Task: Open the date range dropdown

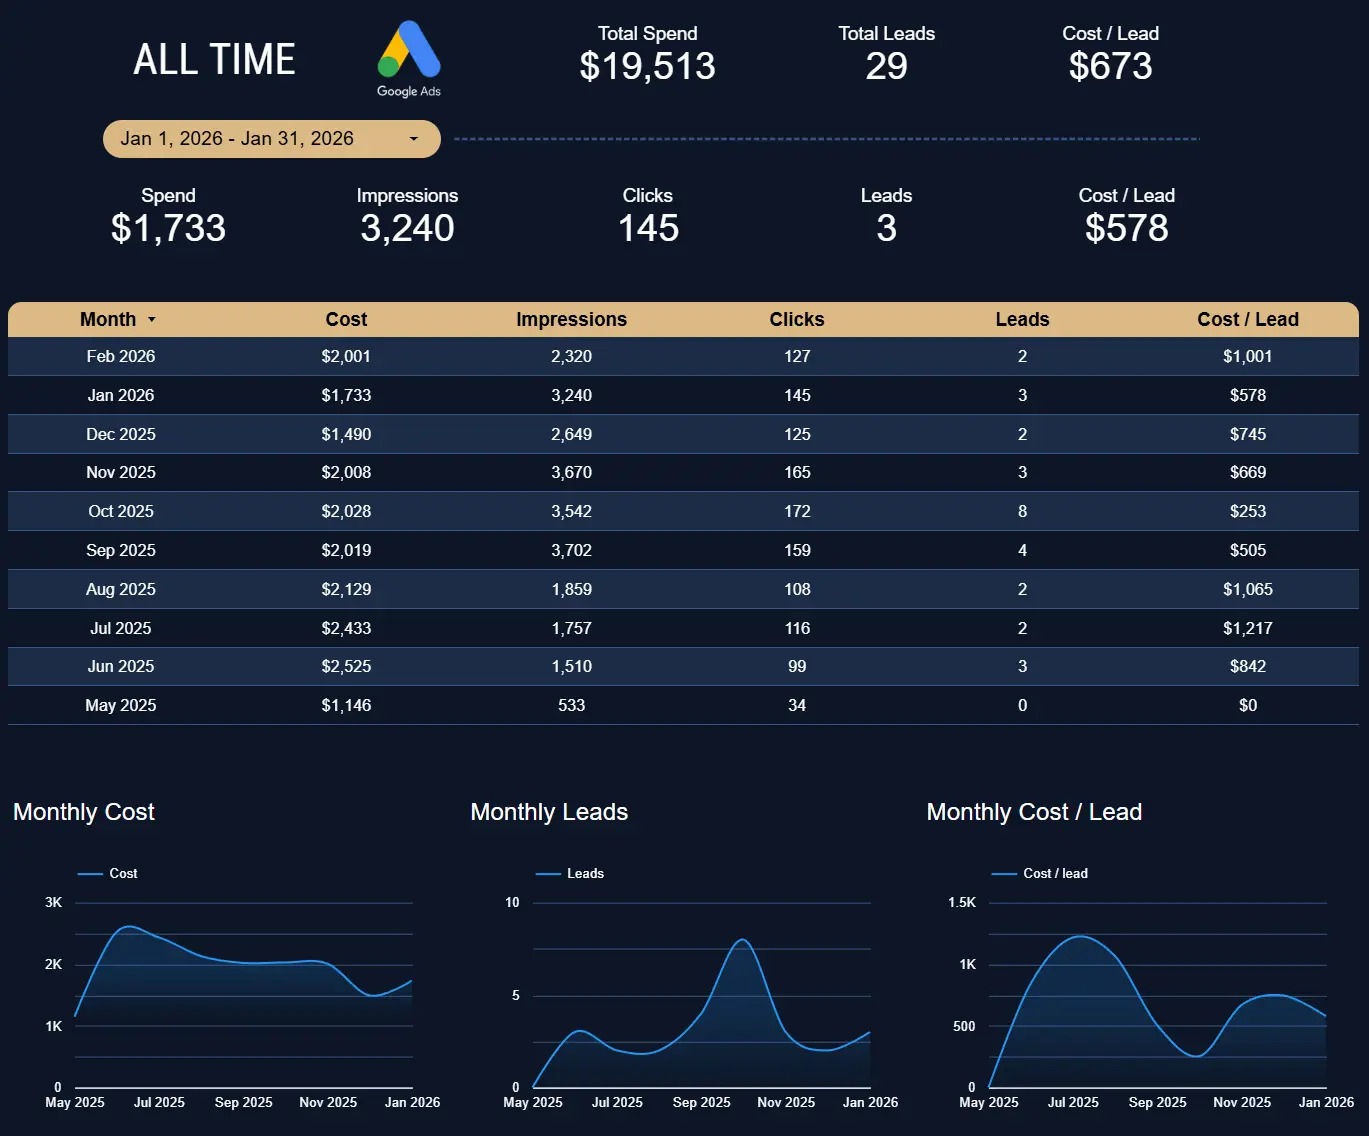Action: tap(271, 139)
